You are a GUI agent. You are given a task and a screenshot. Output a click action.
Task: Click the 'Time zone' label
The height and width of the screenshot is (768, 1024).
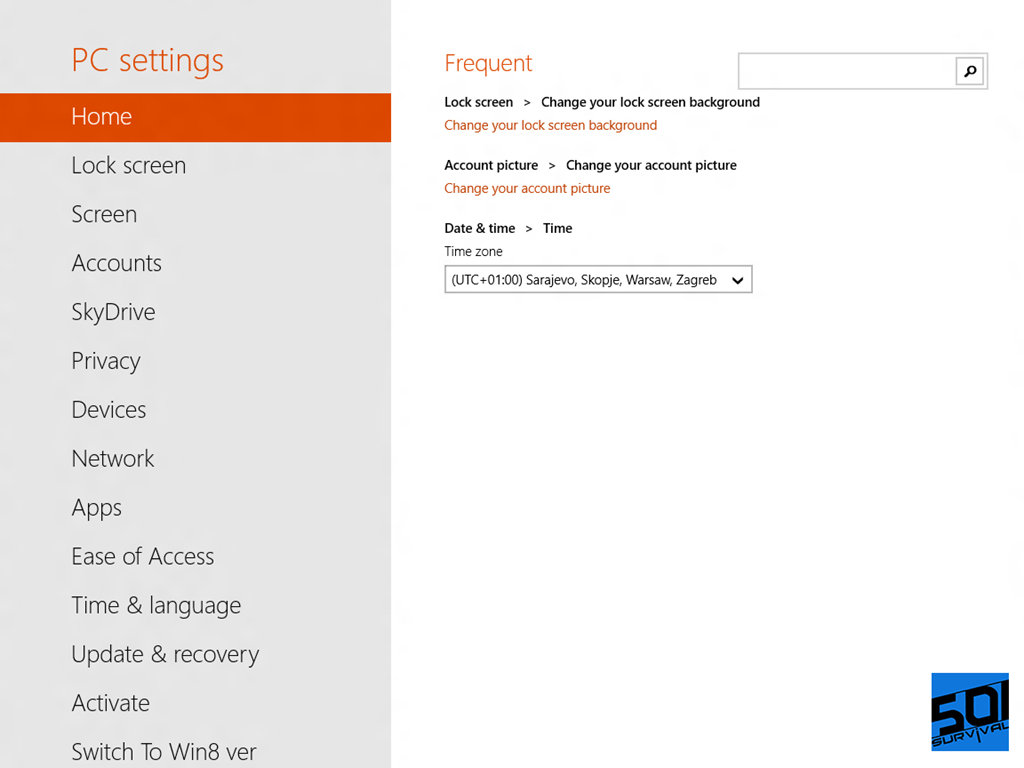473,251
